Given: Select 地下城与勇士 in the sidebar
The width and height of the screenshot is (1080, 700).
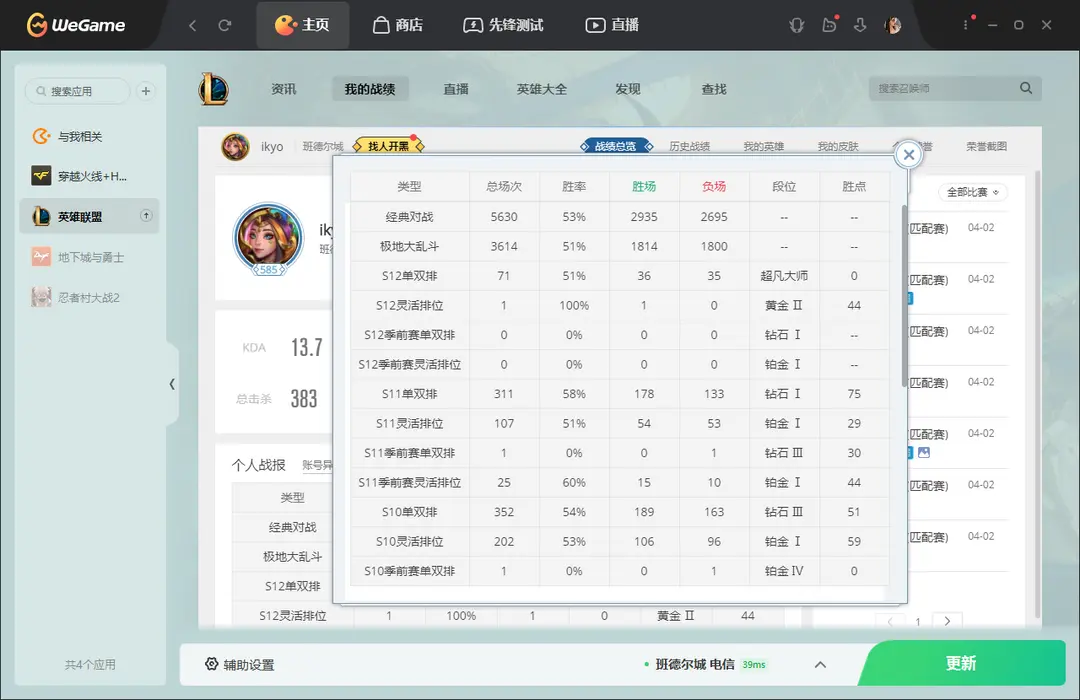Looking at the screenshot, I should point(90,257).
